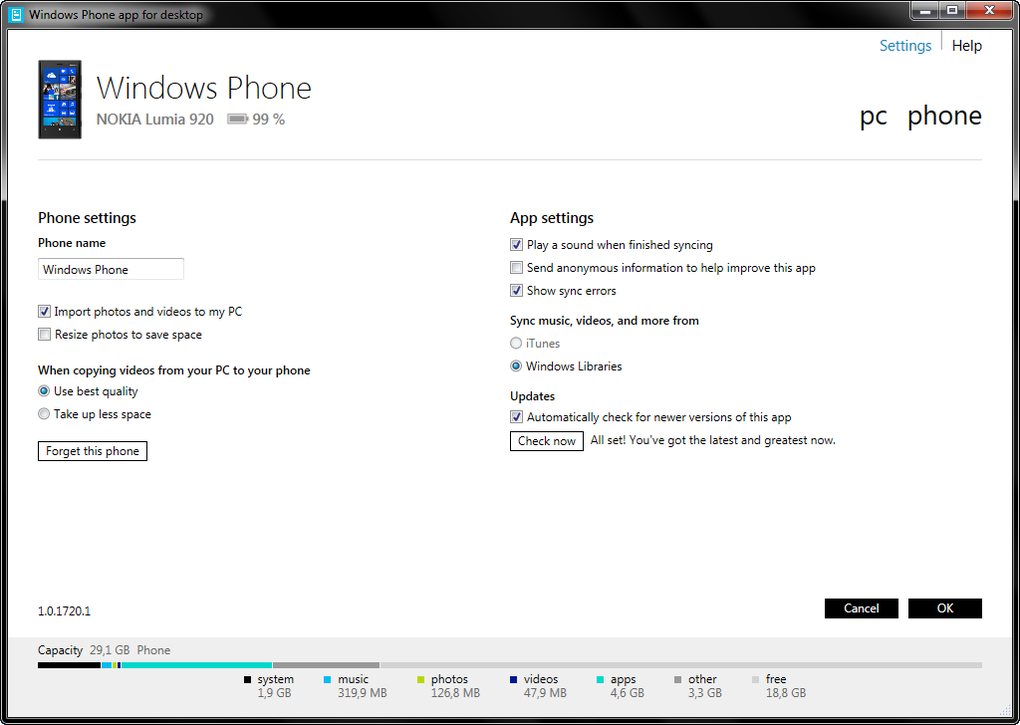Image resolution: width=1020 pixels, height=725 pixels.
Task: Click the teal apps legend square
Action: 600,679
